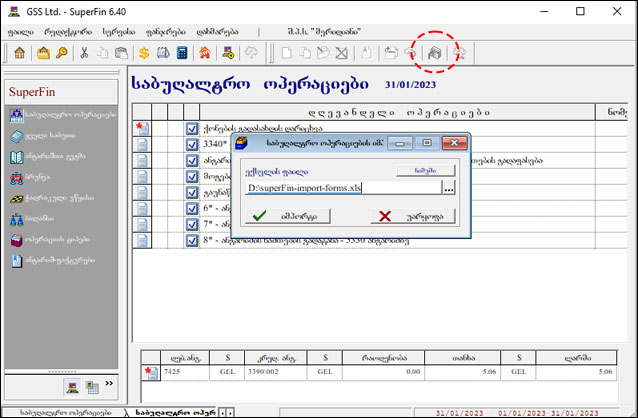Click starred document icon of ქონების row
The width and height of the screenshot is (638, 418).
pyautogui.click(x=142, y=129)
